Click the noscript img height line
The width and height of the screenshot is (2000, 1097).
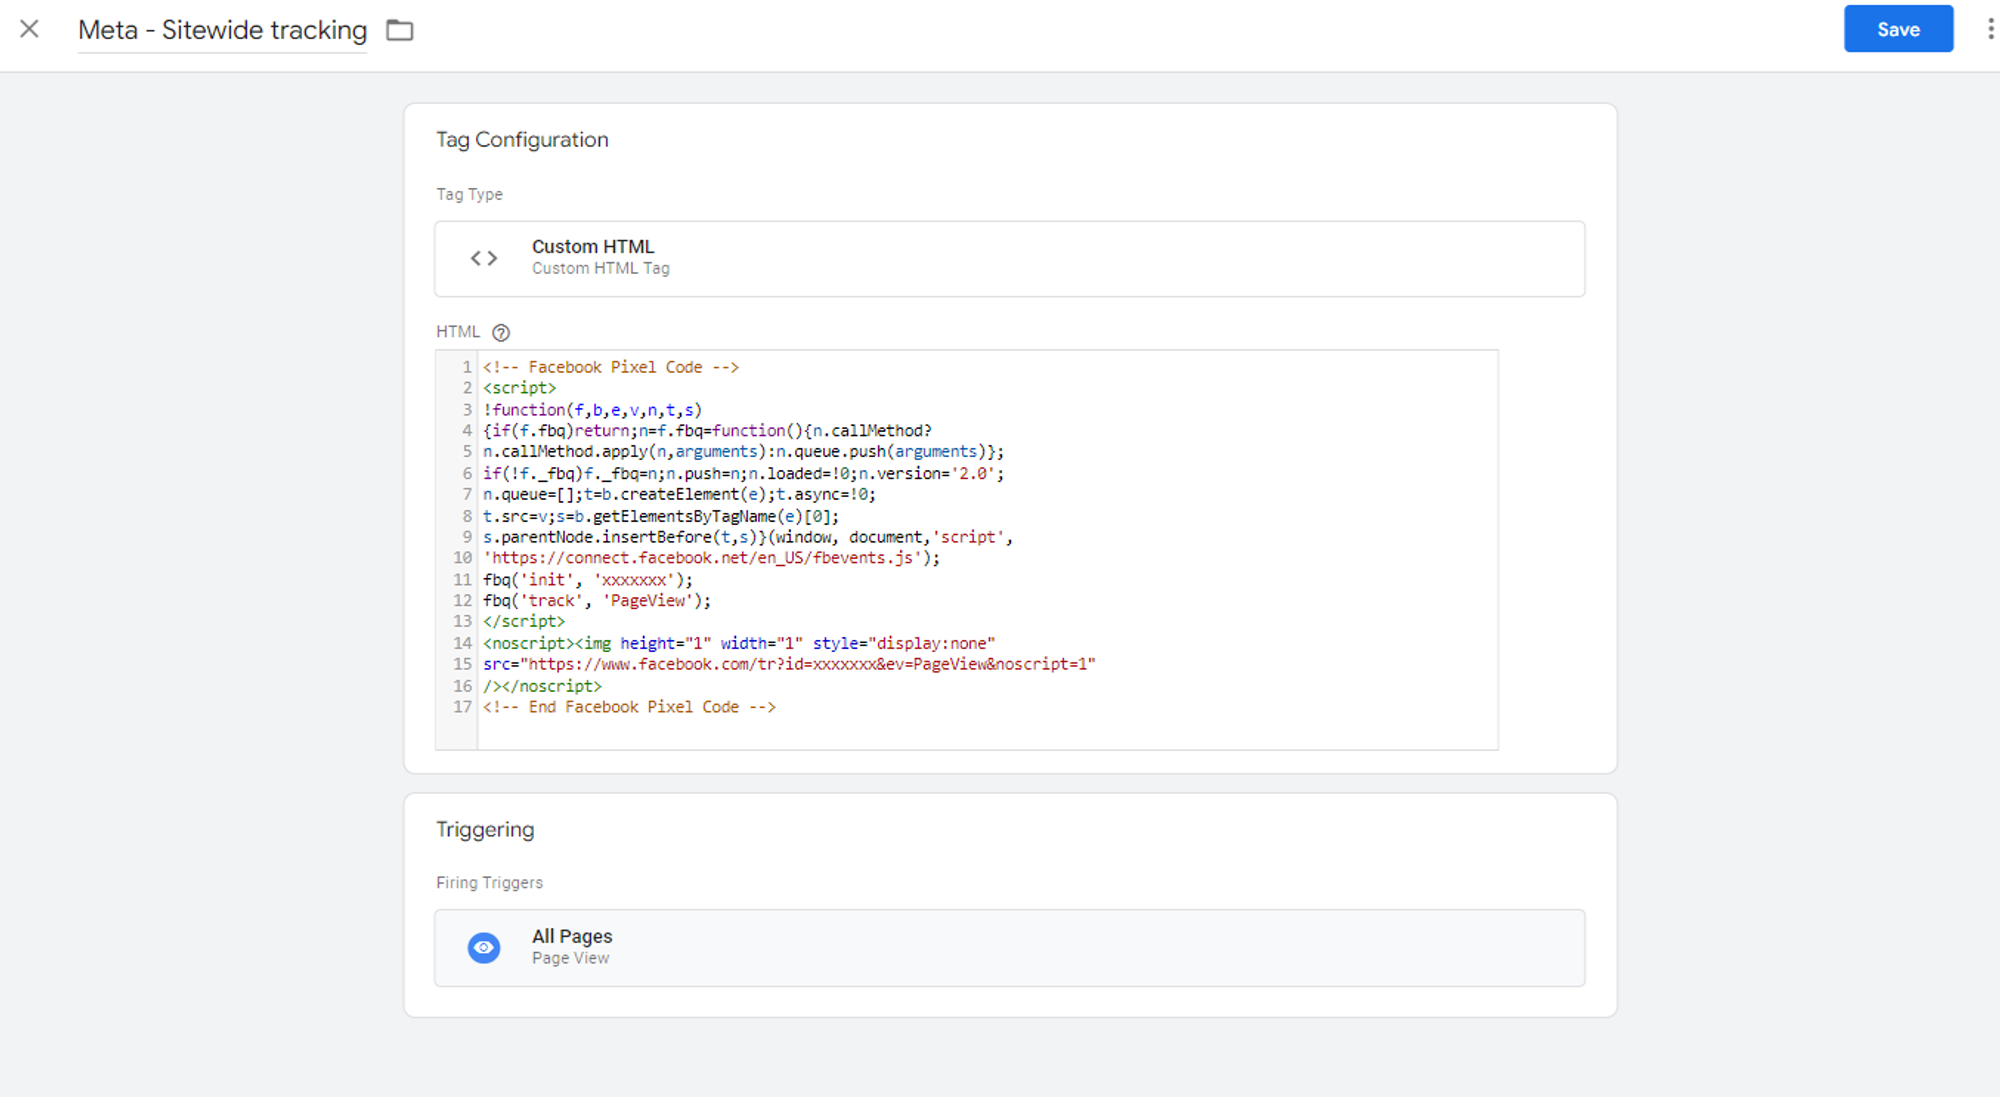click(x=739, y=643)
